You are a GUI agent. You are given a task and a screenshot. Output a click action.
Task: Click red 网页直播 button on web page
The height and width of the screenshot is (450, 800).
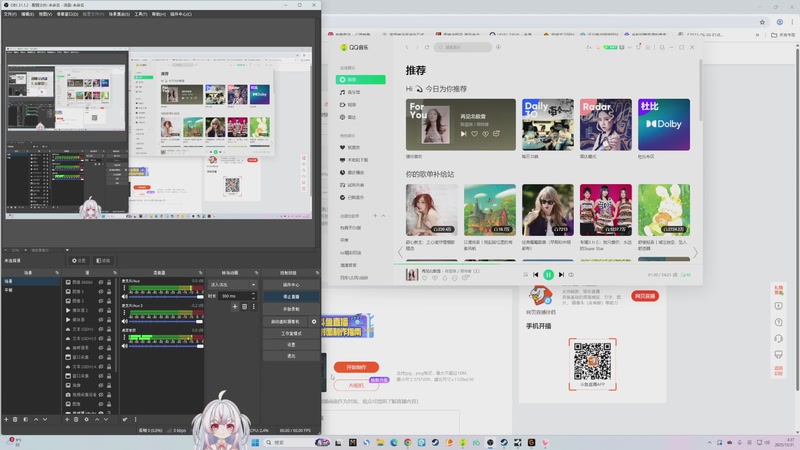(645, 296)
